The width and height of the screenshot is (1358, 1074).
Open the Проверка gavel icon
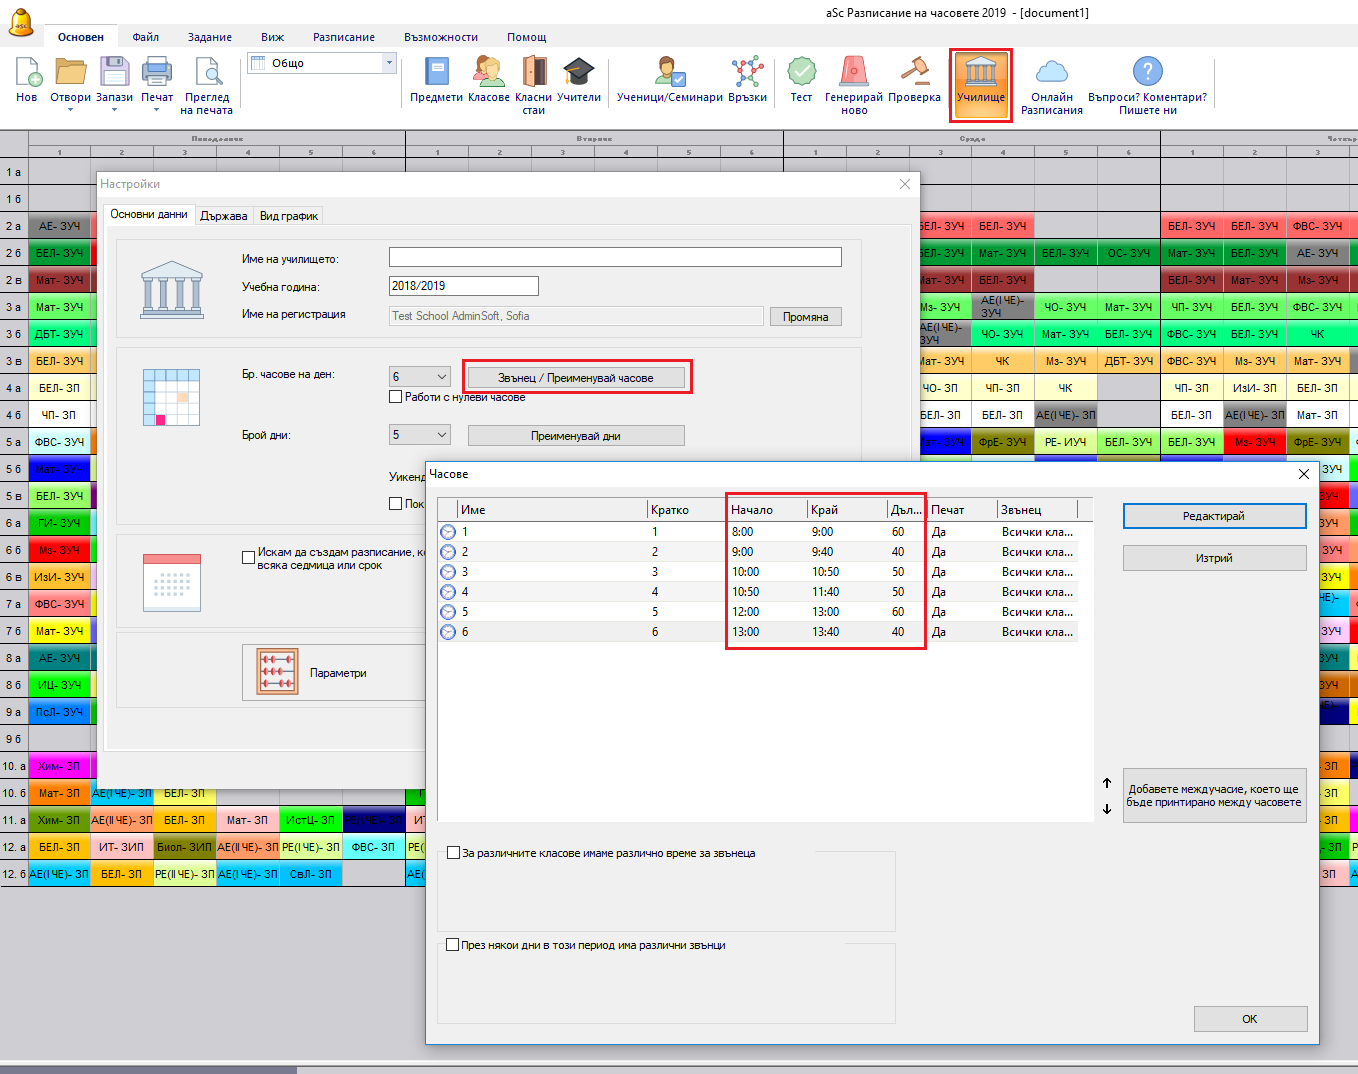click(x=914, y=80)
